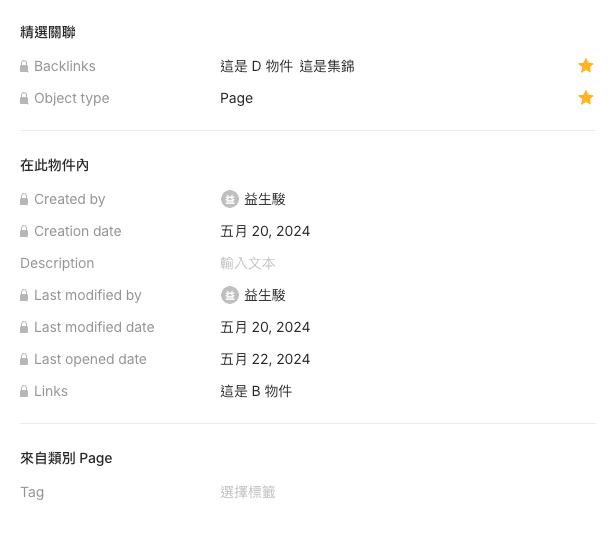
Task: Unstar the Object type relation
Action: coord(586,98)
